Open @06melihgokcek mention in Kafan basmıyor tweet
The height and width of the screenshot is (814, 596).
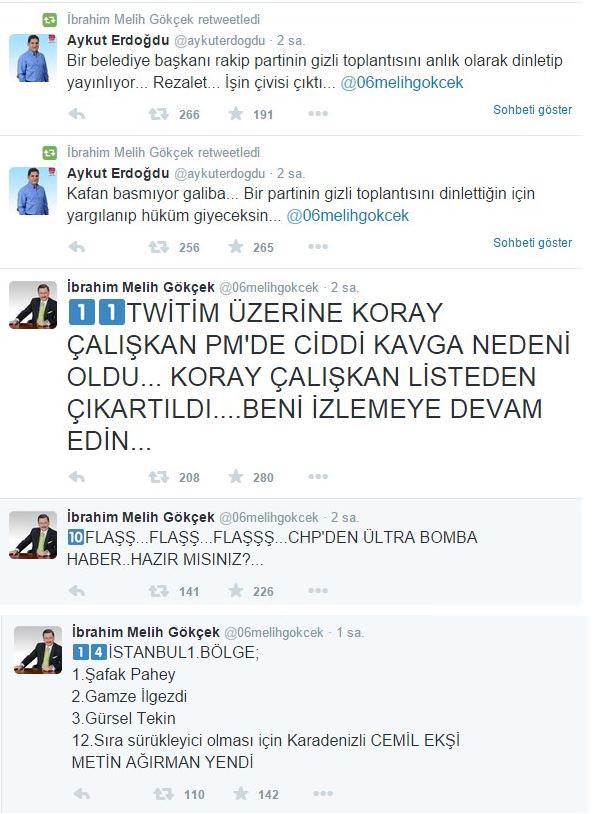click(347, 215)
